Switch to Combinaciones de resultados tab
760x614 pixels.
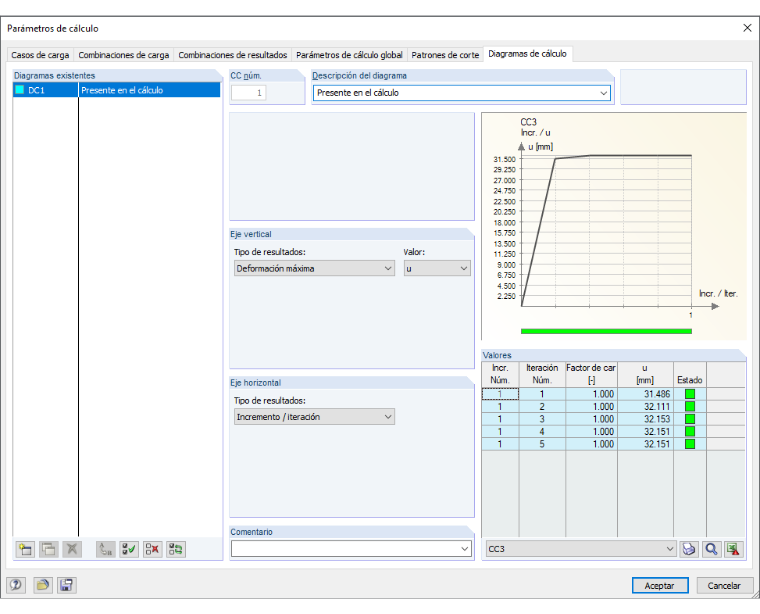(233, 55)
